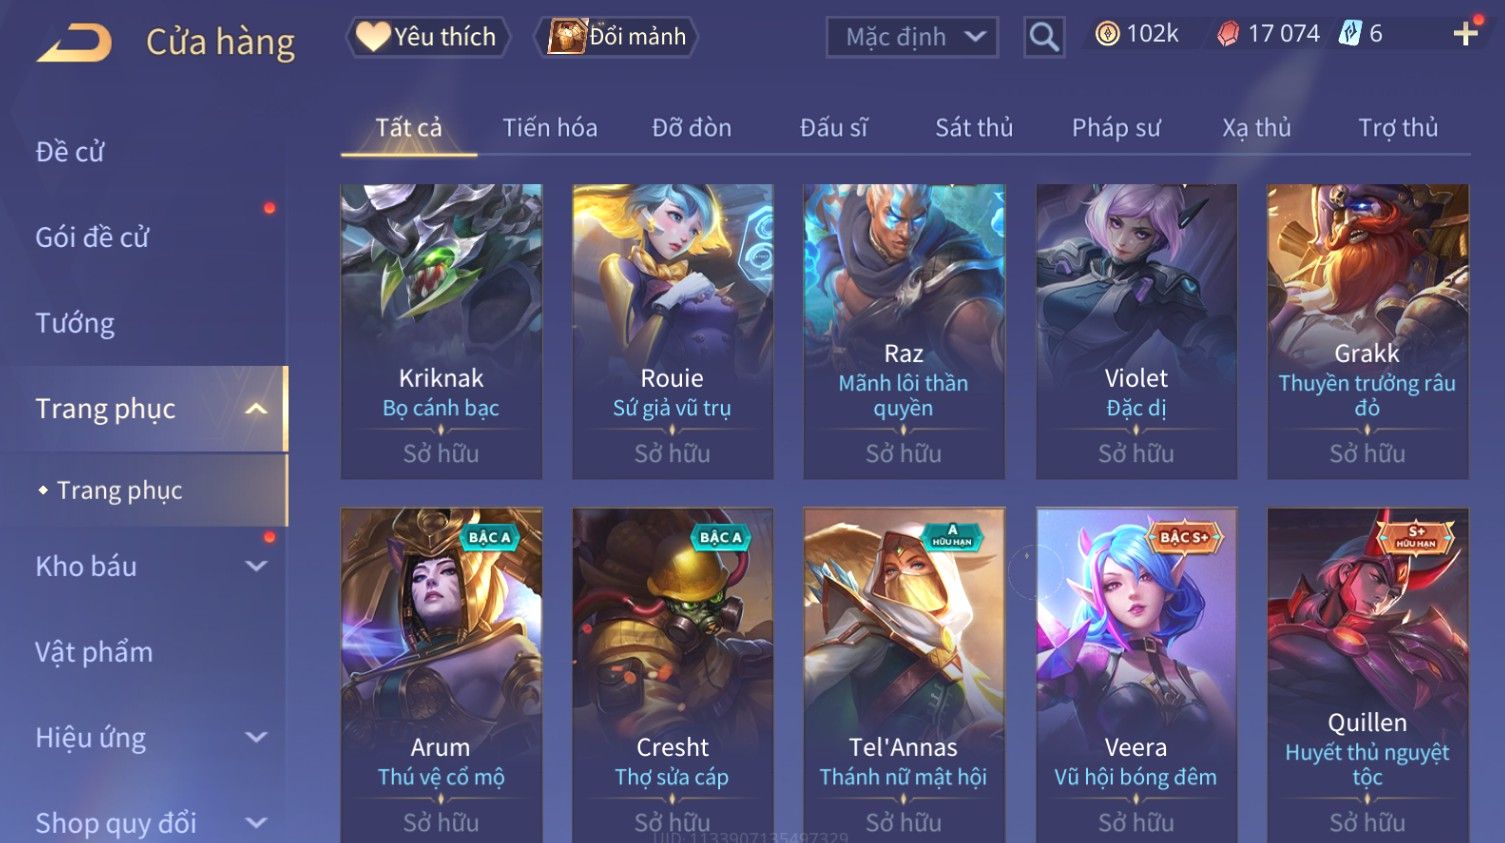Viewport: 1505px width, 843px height.
Task: Open the Yêu thích heart favorites
Action: pos(428,37)
